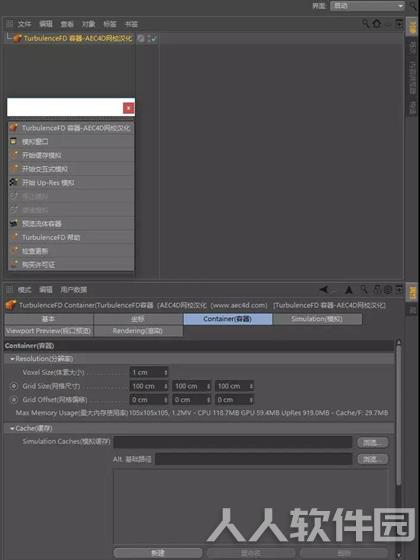420x560 pixels.
Task: Click the up arrow in Attribute Manager
Action: point(349,290)
